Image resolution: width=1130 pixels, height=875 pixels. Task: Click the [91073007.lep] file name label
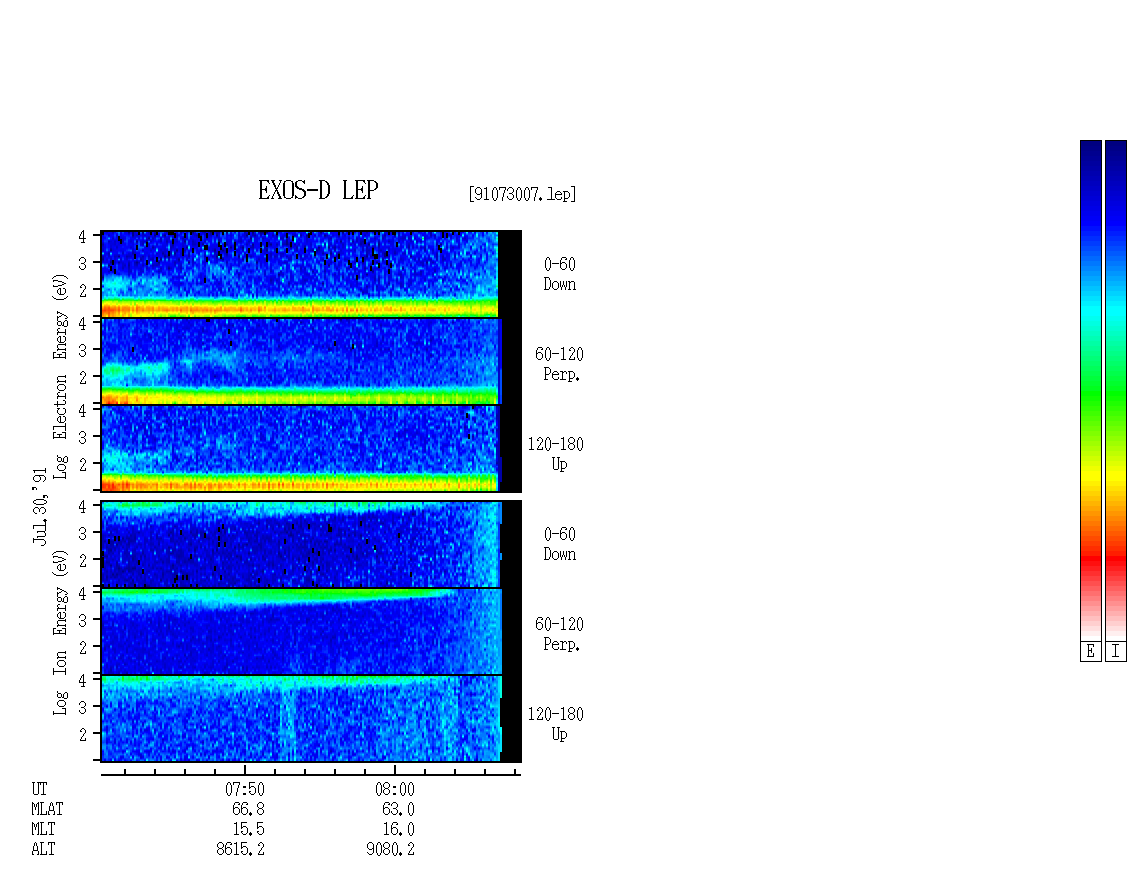522,194
